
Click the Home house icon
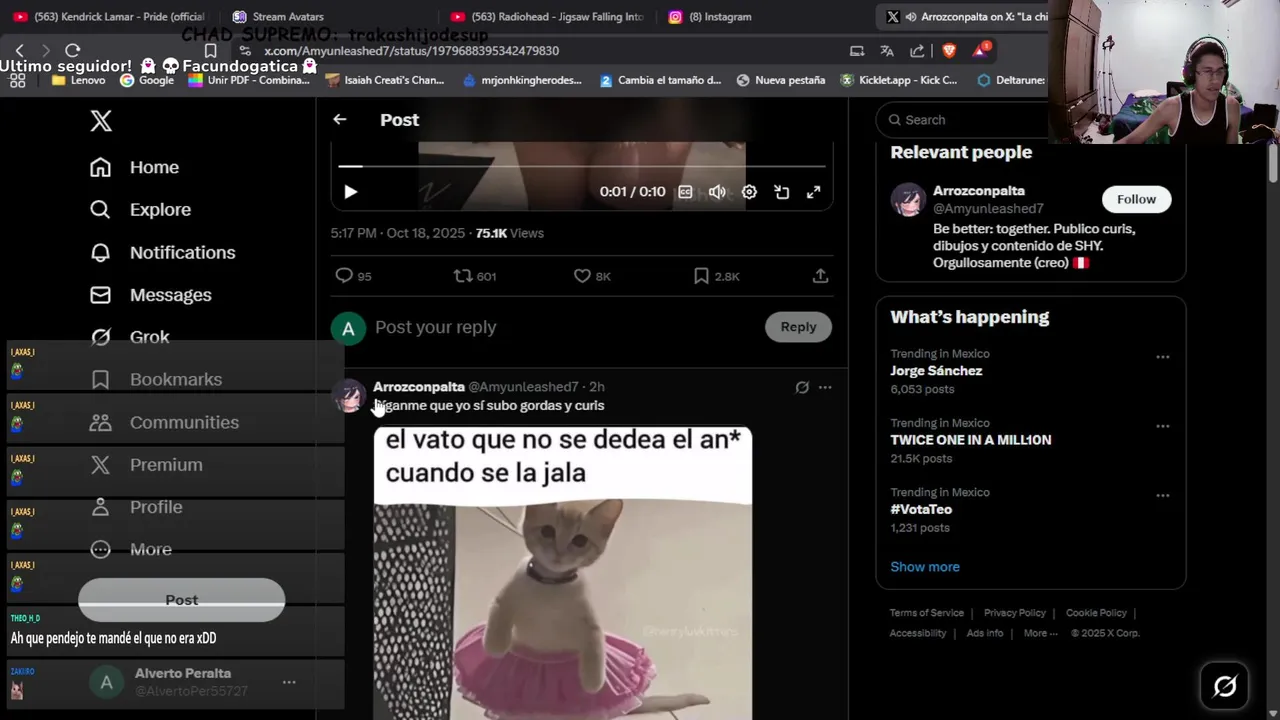point(100,167)
